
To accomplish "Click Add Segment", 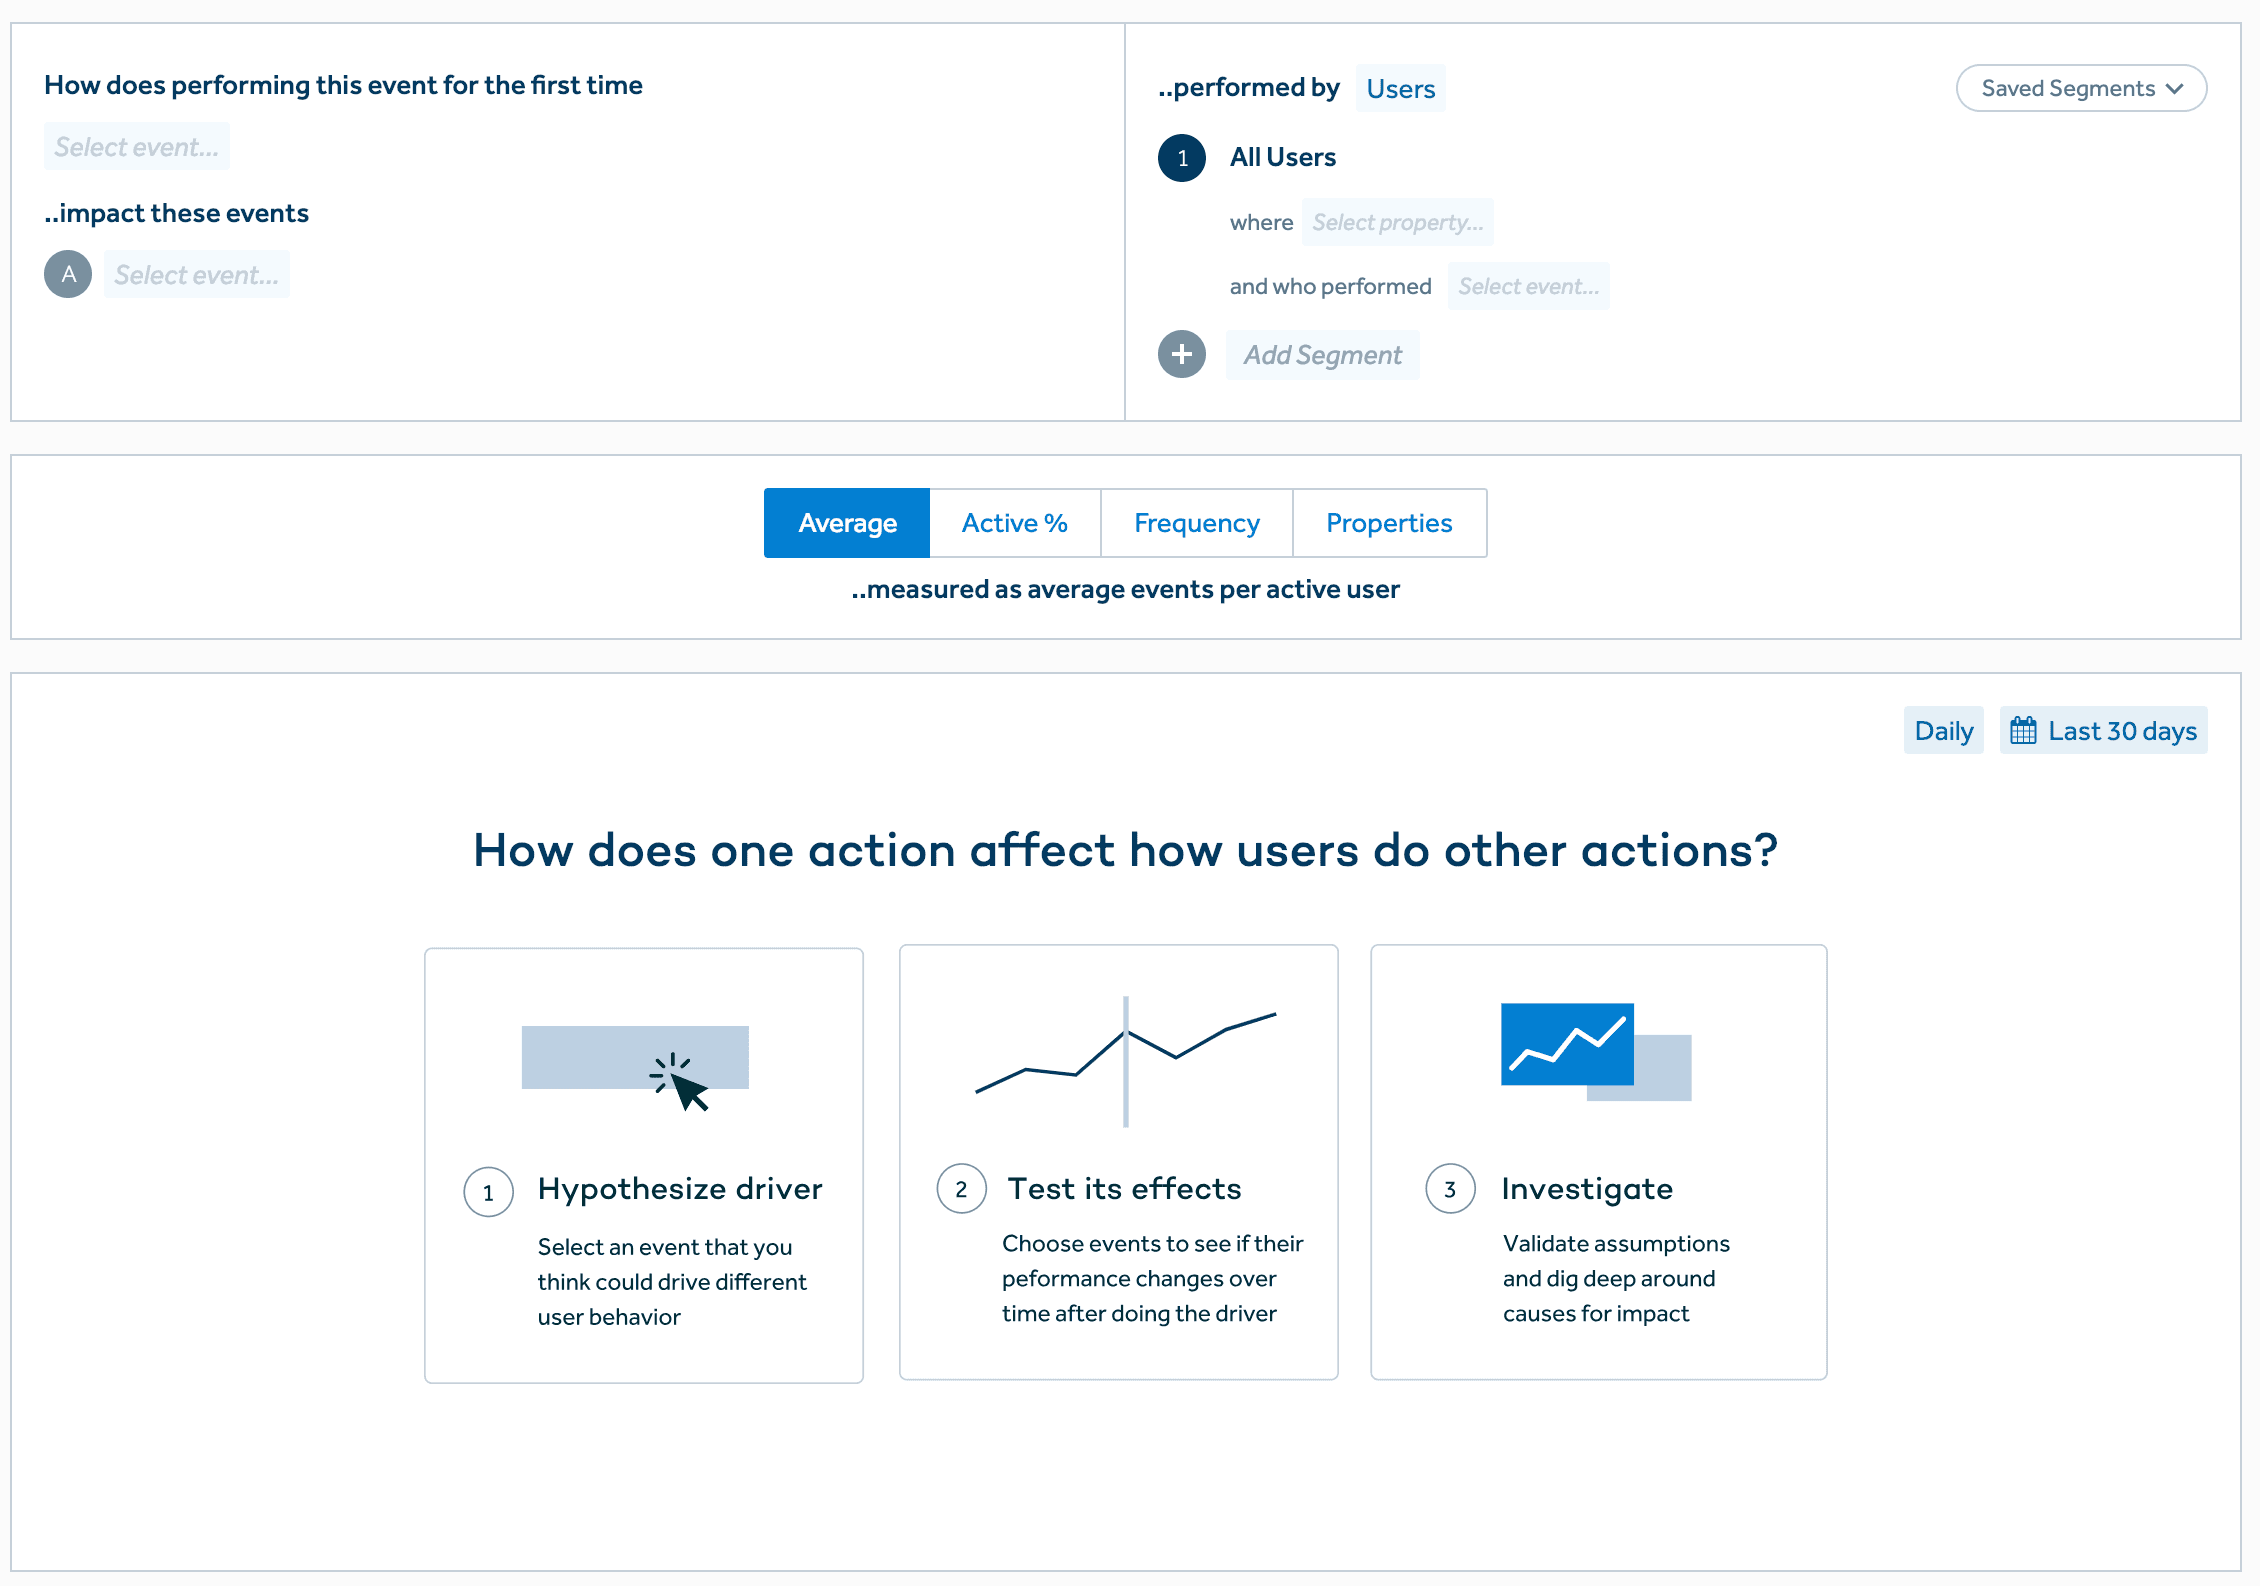I will [x=1322, y=354].
